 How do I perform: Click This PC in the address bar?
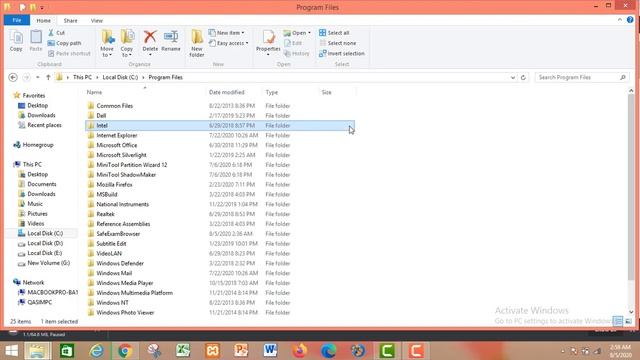pos(82,77)
